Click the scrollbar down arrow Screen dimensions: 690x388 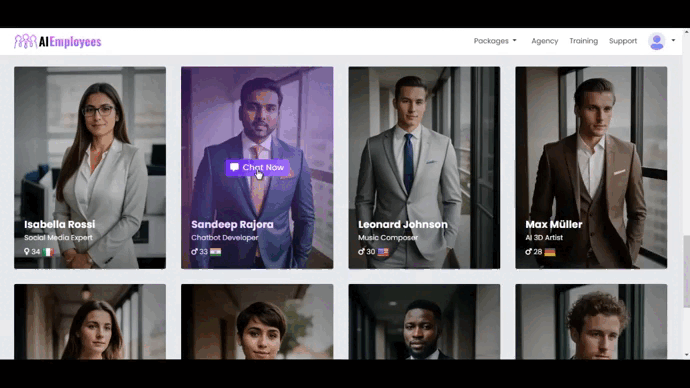[x=686, y=355]
